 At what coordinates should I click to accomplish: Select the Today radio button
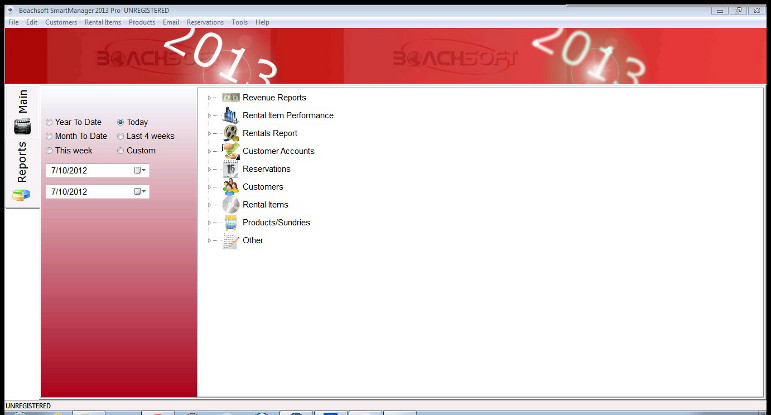[120, 122]
